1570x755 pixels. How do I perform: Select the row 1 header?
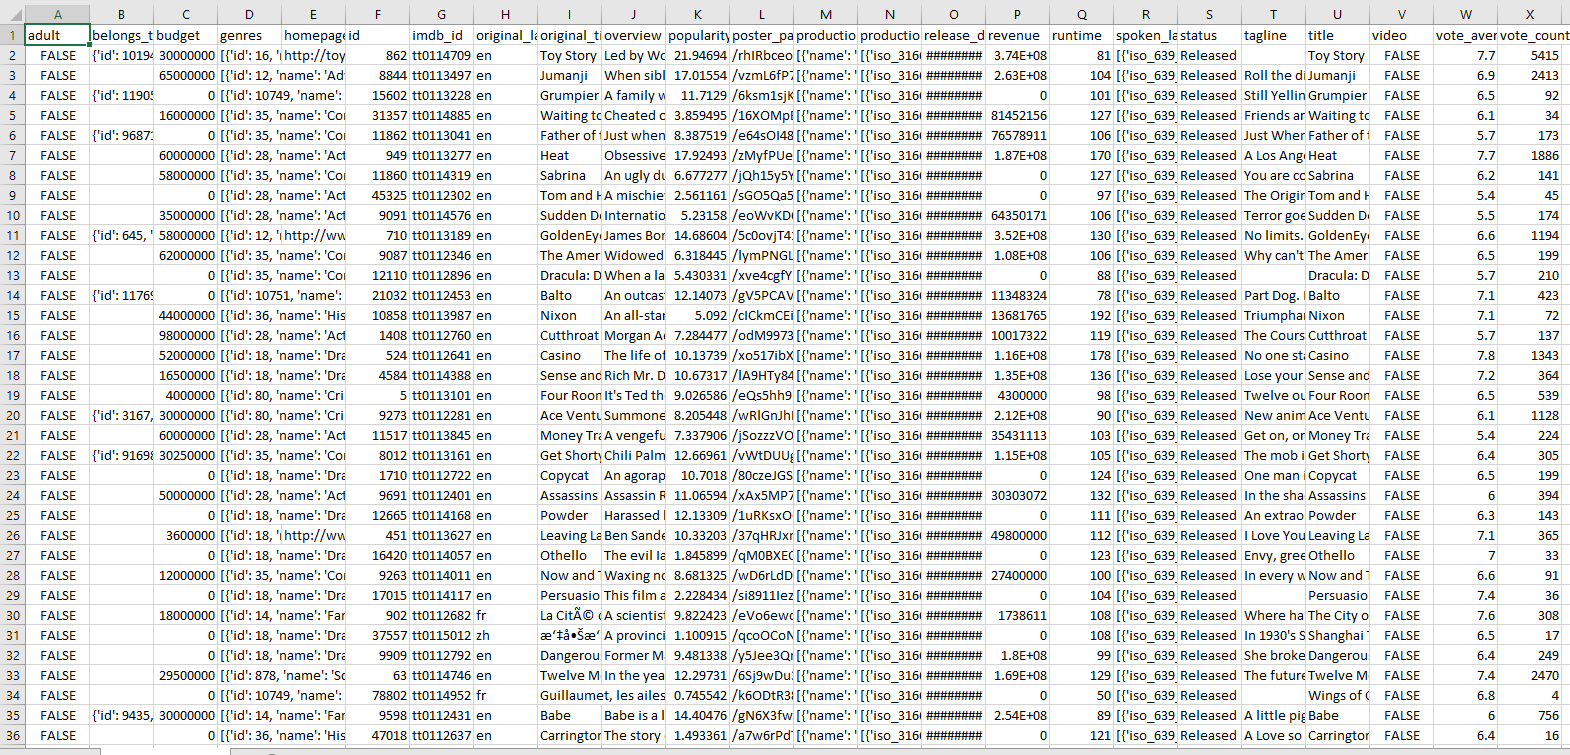click(12, 35)
